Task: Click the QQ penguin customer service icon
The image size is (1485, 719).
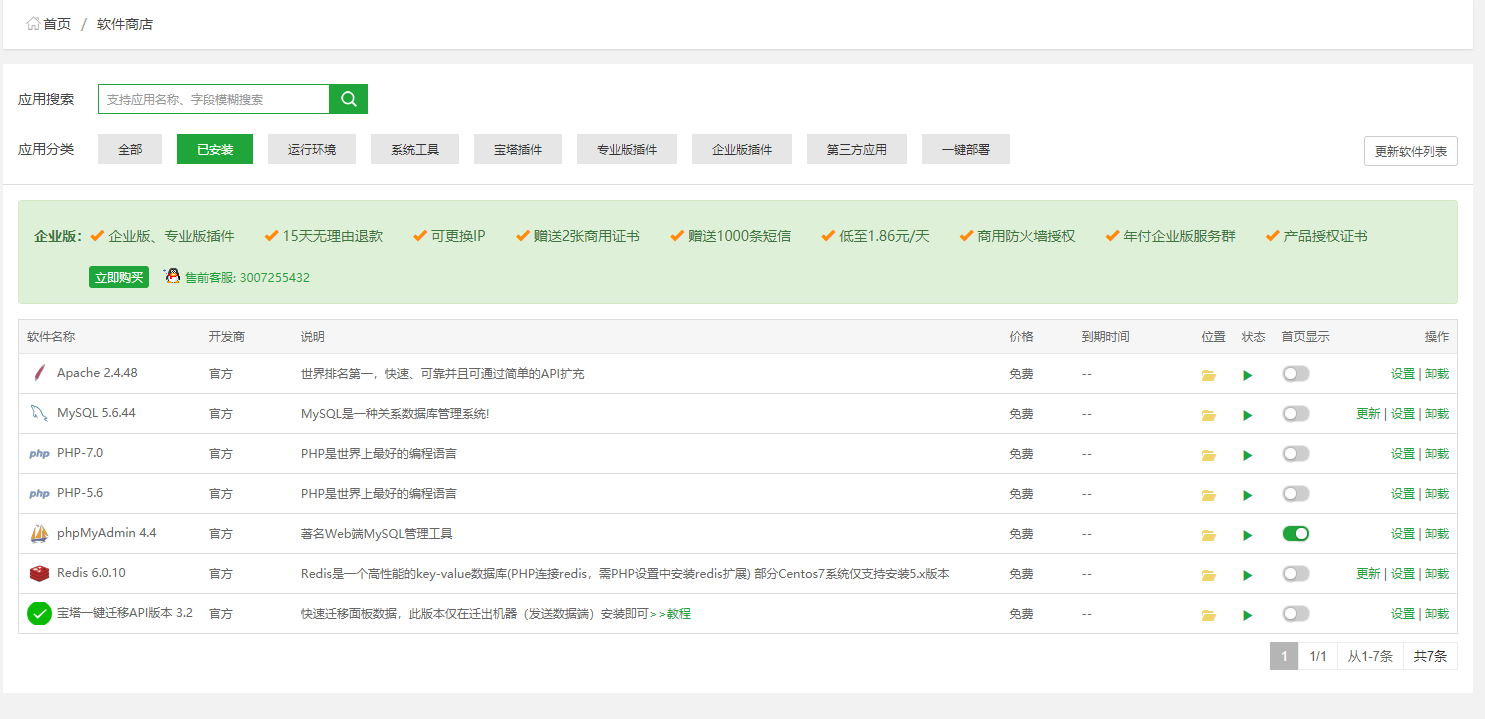Action: point(172,276)
